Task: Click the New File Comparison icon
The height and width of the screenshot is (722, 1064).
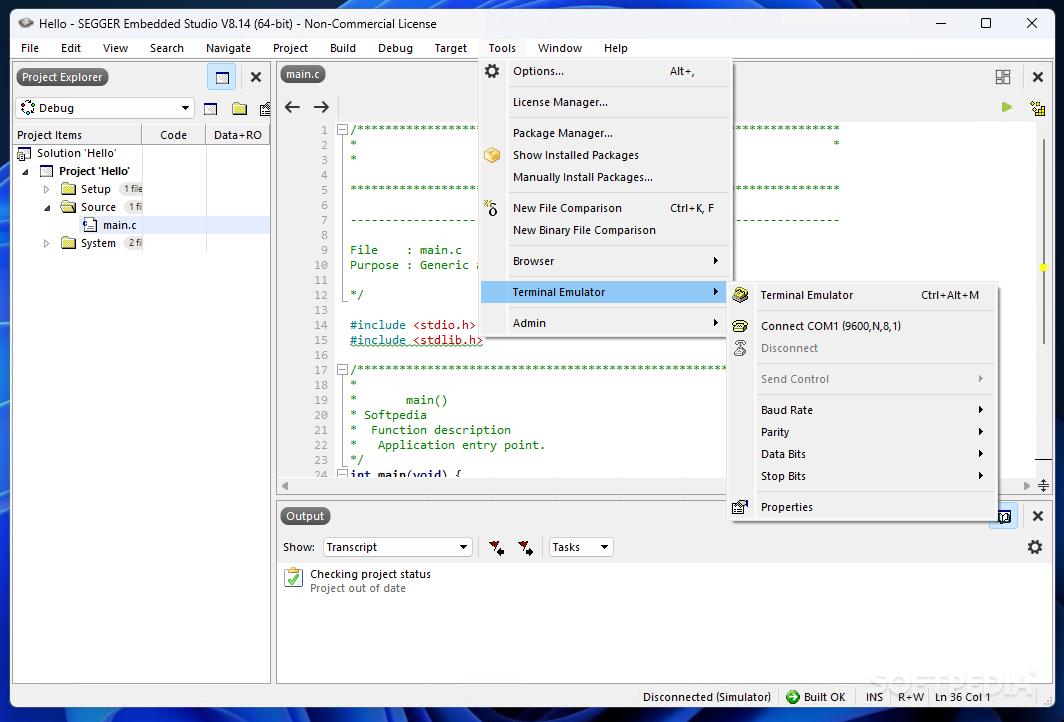Action: [491, 208]
